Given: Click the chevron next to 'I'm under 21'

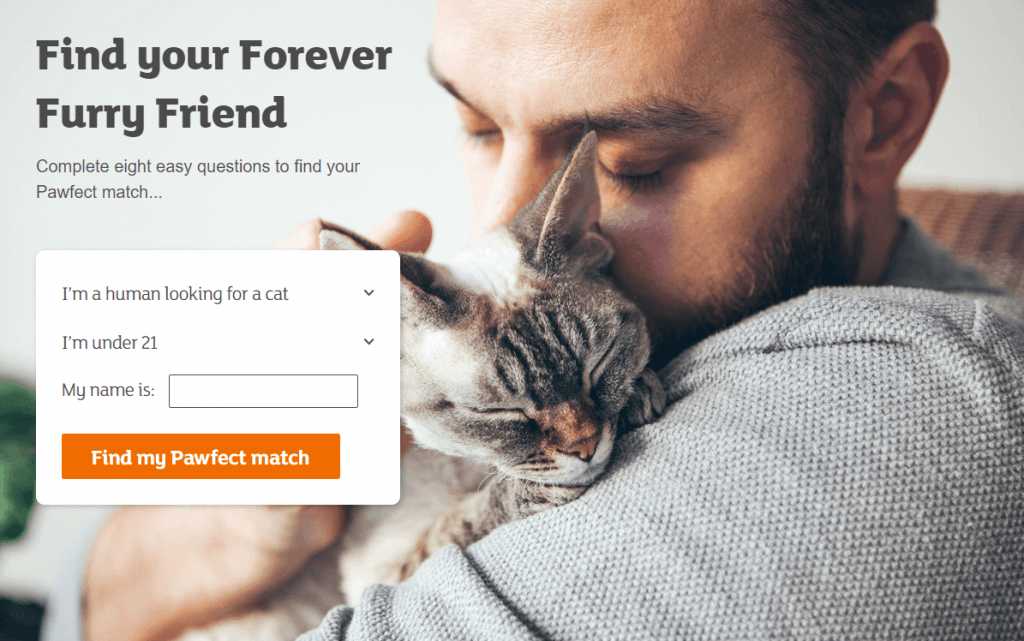Looking at the screenshot, I should [x=369, y=341].
